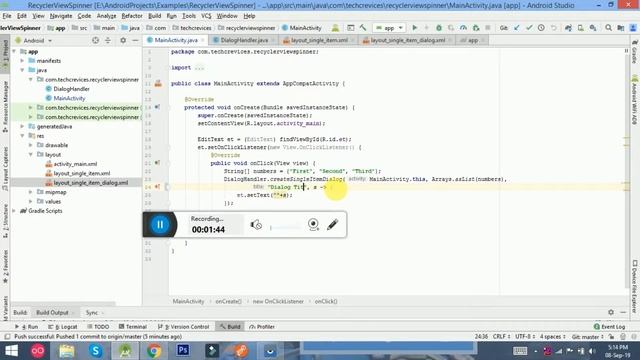Collapse the java folder
This screenshot has width=640, height=360.
click(22, 70)
